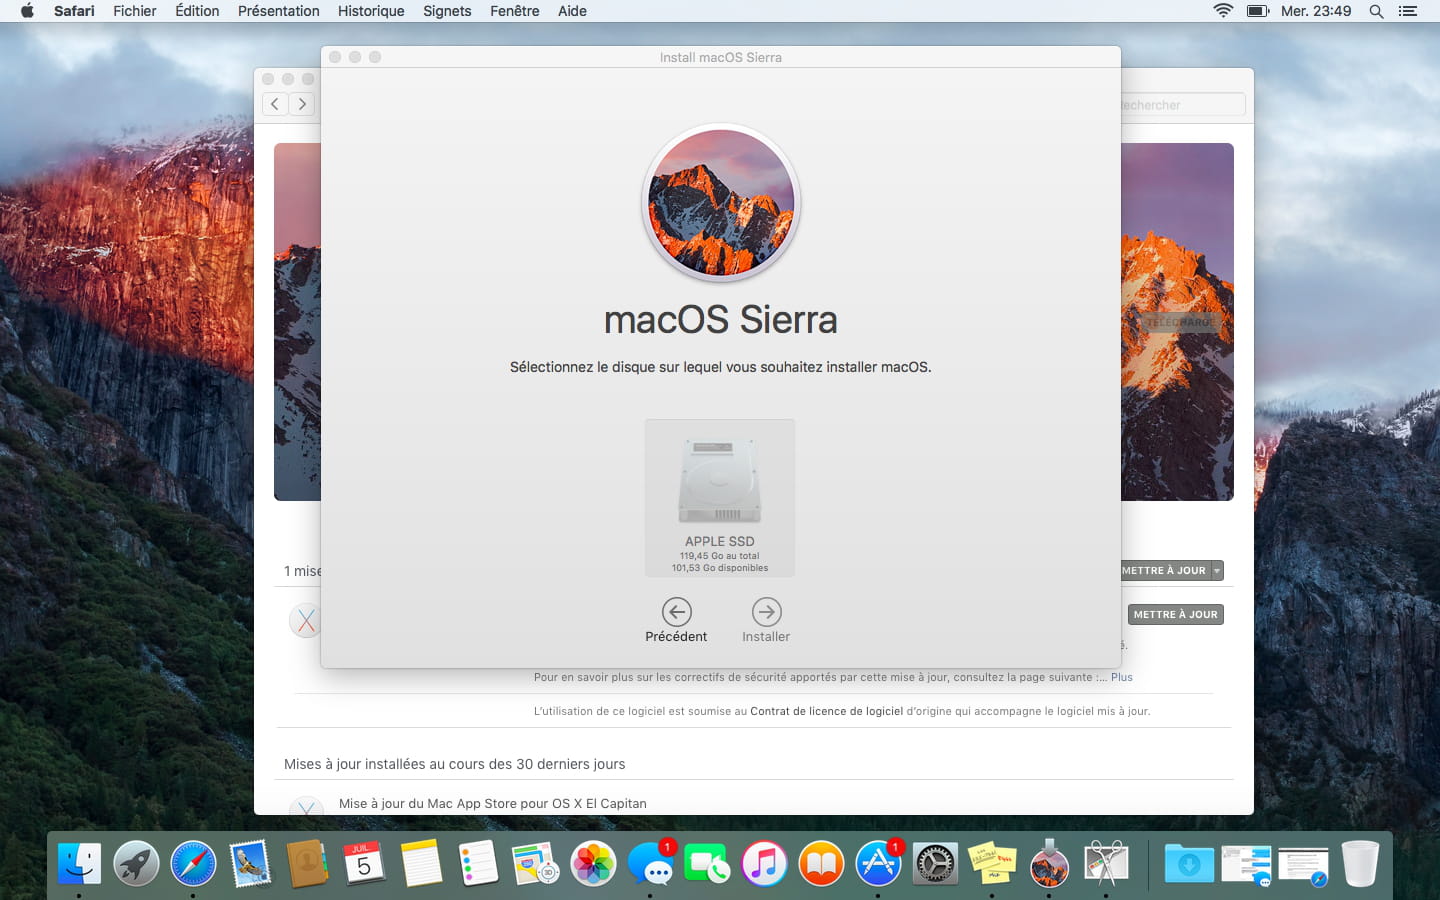Open Safari compass icon in Dock
Image resolution: width=1440 pixels, height=900 pixels.
(193, 863)
